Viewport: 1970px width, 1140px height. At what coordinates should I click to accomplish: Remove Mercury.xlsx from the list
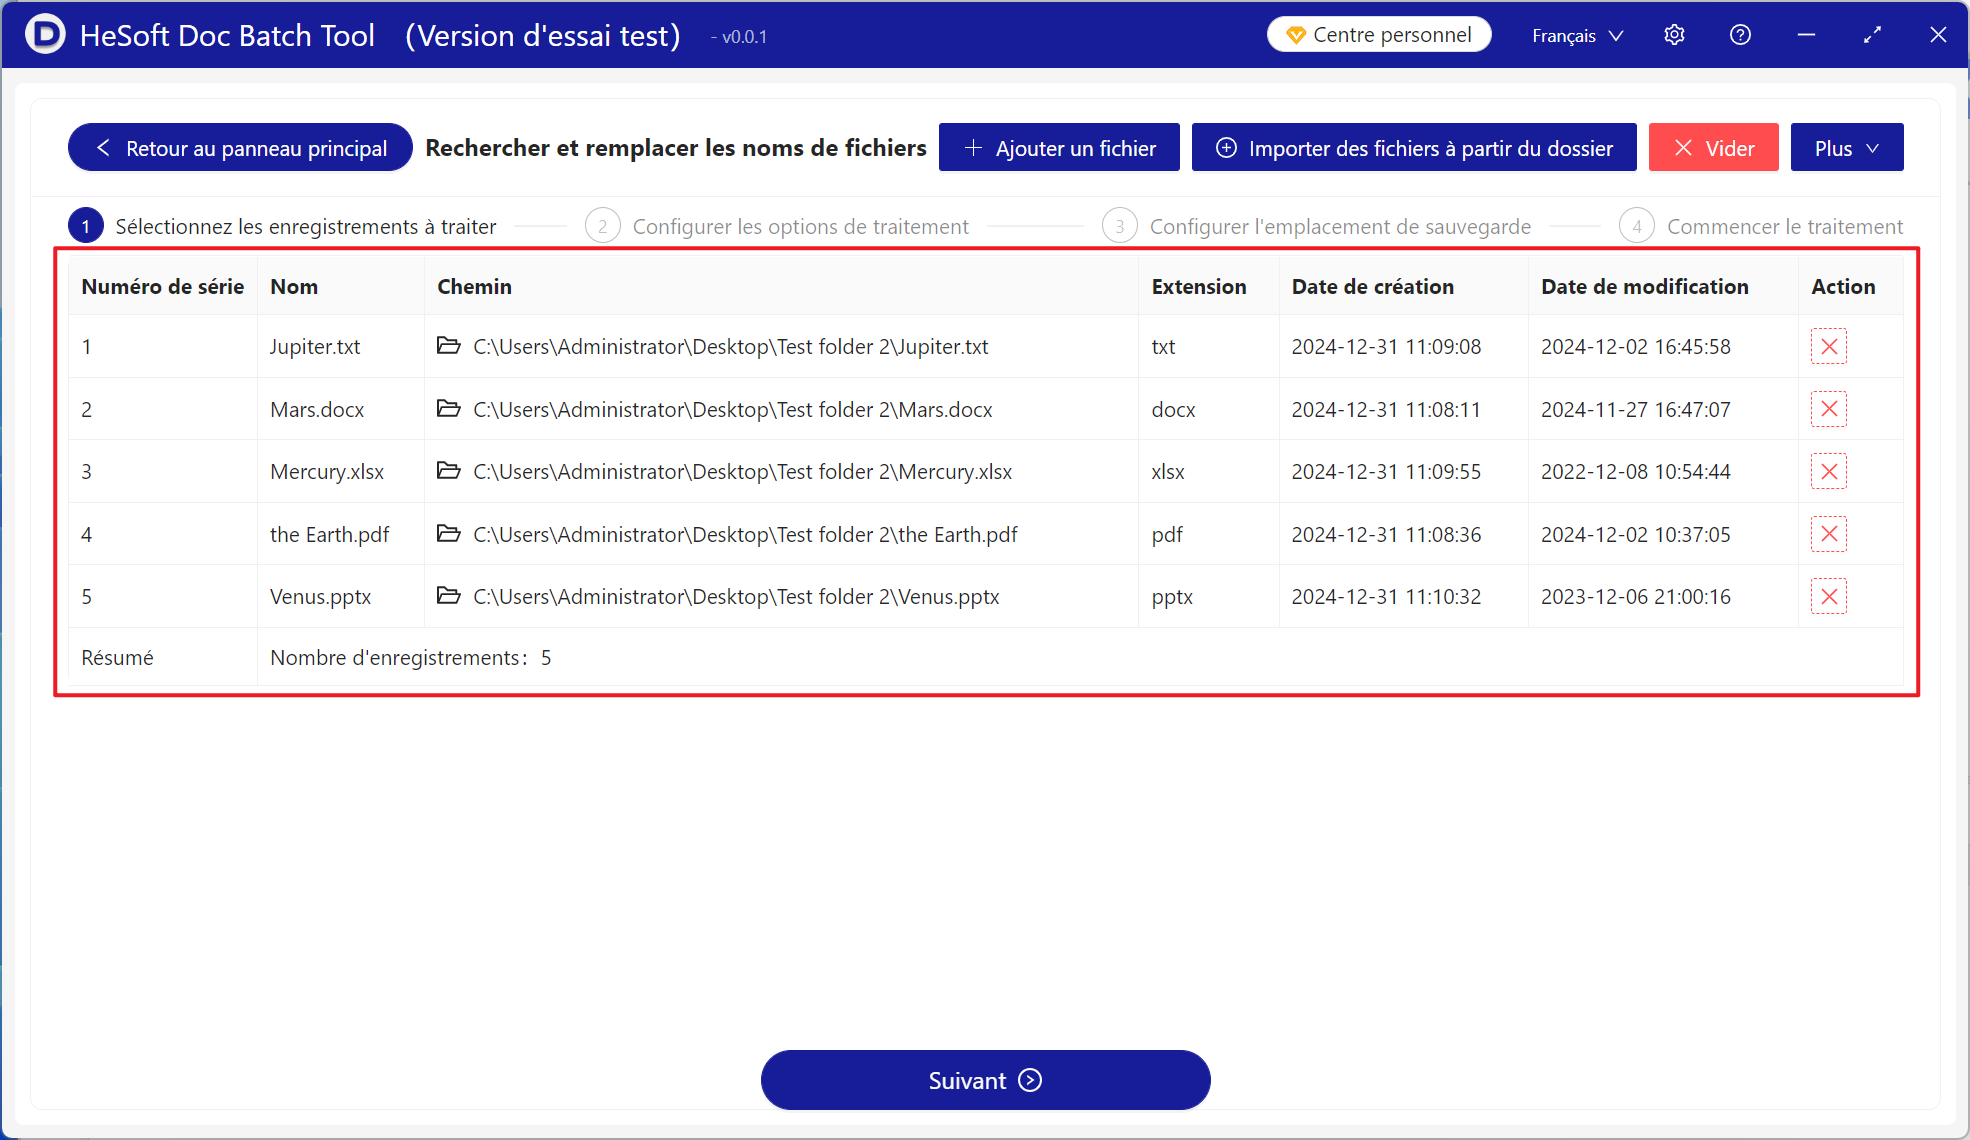pyautogui.click(x=1828, y=472)
